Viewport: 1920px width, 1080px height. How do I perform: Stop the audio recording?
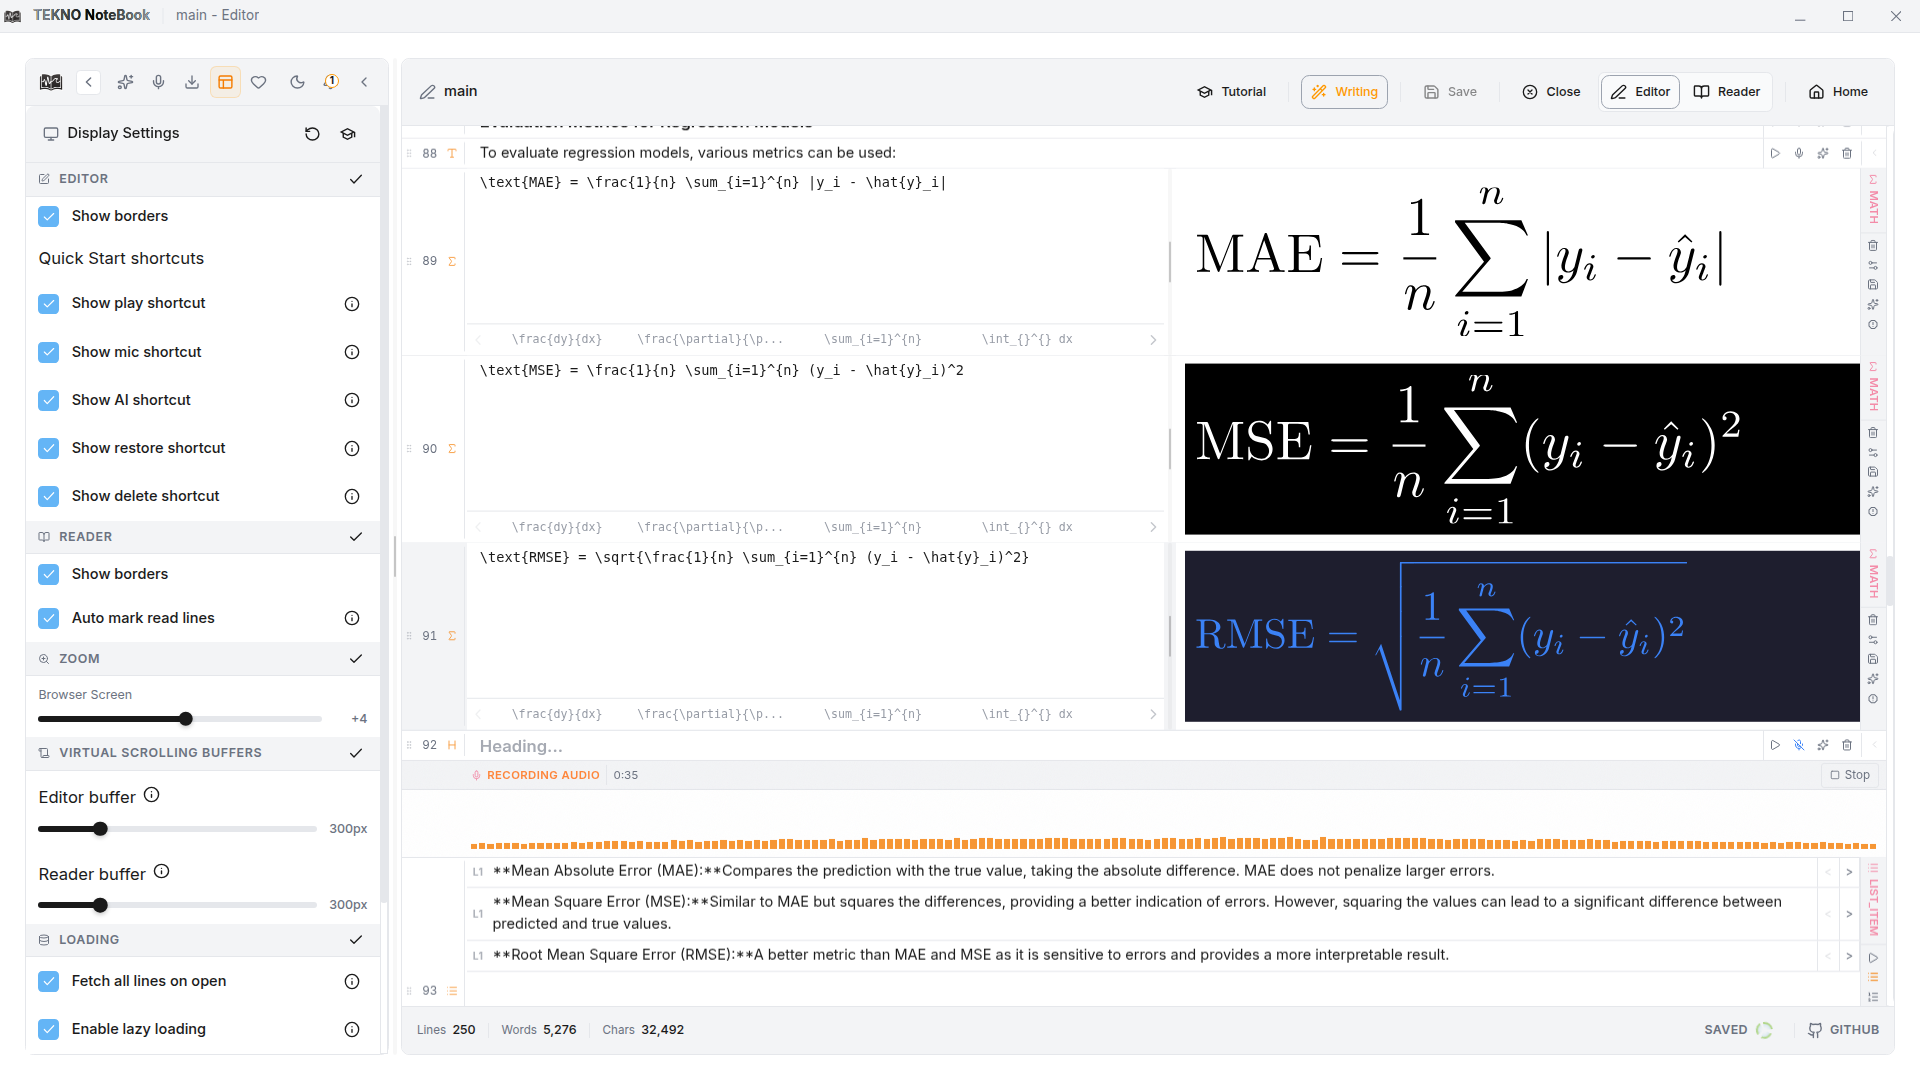1849,775
